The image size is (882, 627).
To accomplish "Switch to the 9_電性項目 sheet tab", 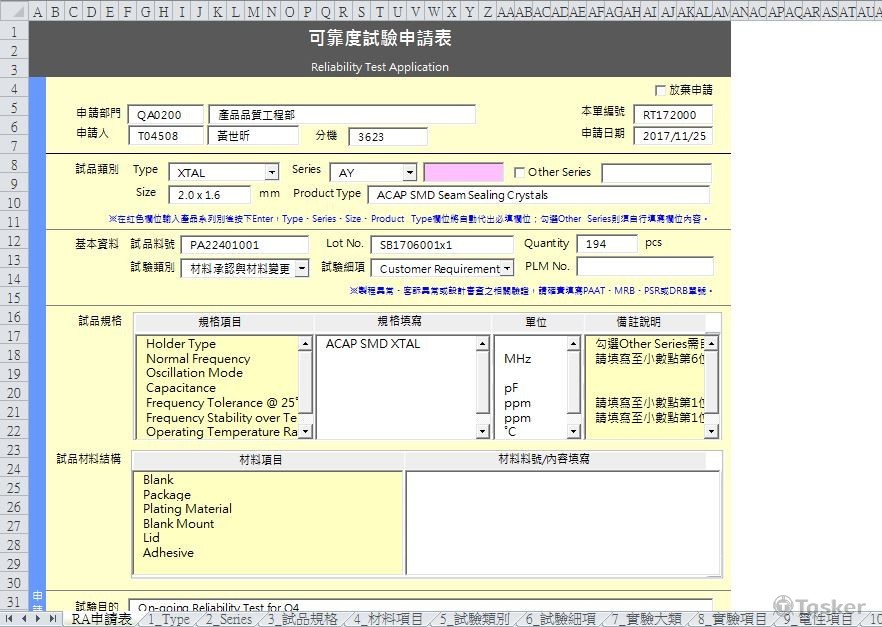I will (822, 618).
